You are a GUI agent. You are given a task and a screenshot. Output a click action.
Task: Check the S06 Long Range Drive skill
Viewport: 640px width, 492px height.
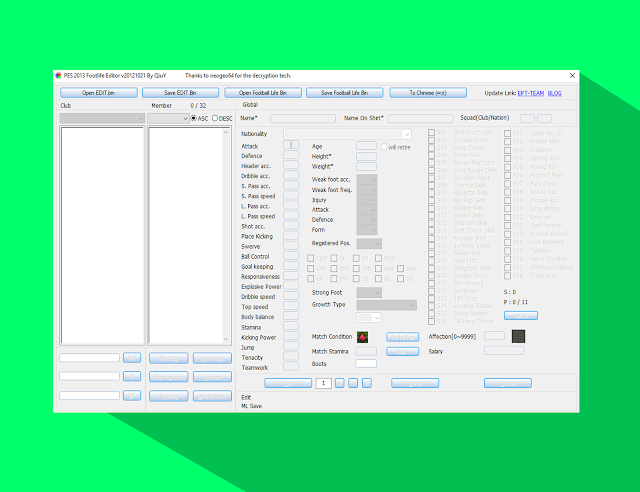(431, 170)
